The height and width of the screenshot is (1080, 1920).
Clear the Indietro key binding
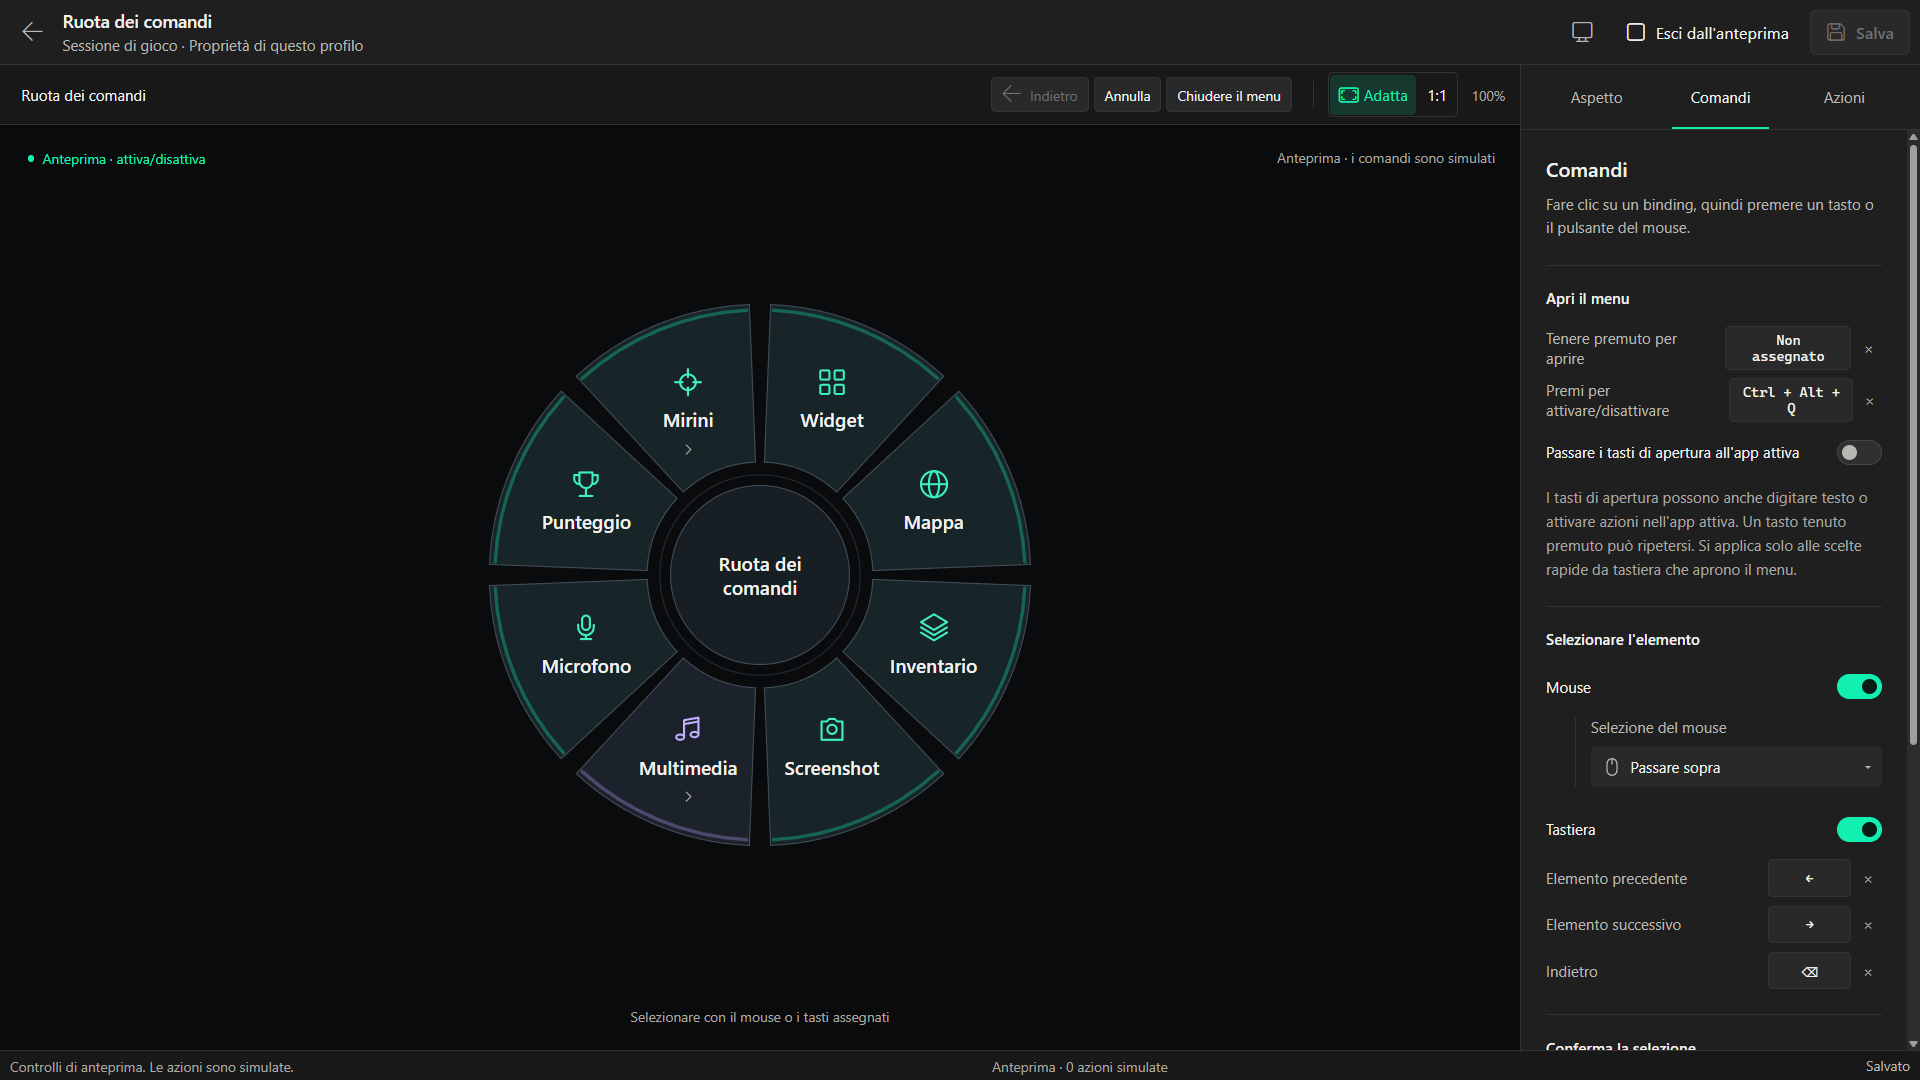[x=1868, y=972]
